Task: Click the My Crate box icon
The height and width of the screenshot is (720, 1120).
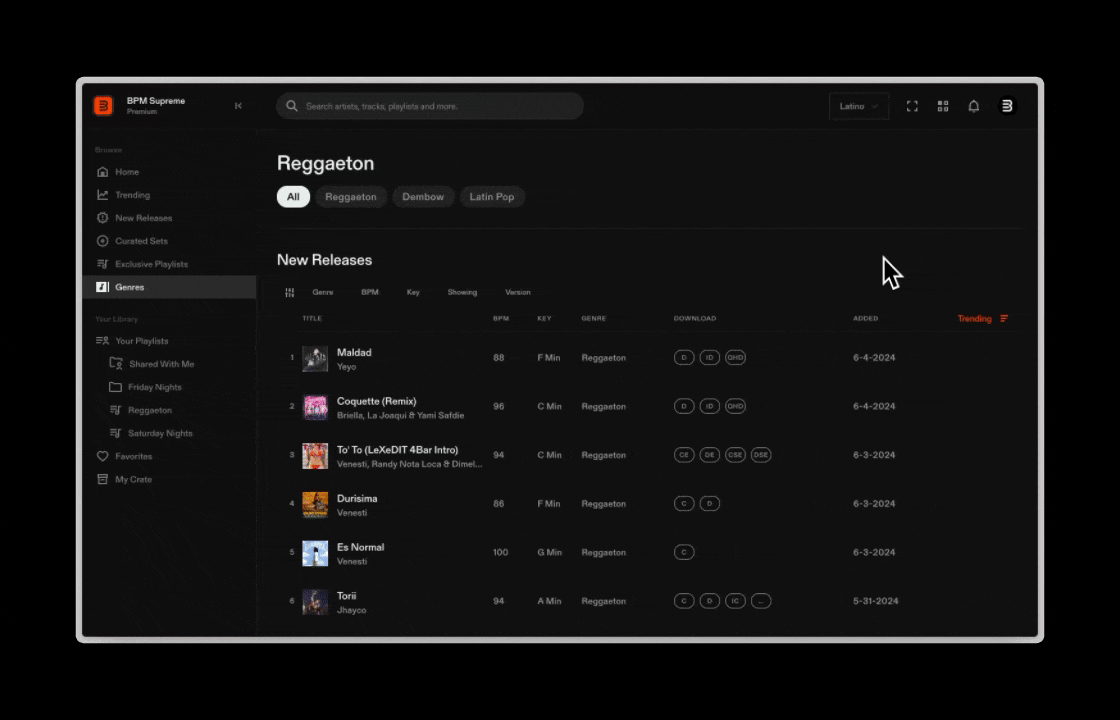Action: (x=102, y=479)
